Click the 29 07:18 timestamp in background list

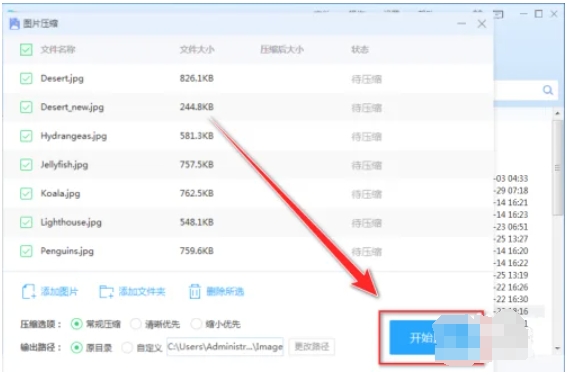[x=511, y=191]
